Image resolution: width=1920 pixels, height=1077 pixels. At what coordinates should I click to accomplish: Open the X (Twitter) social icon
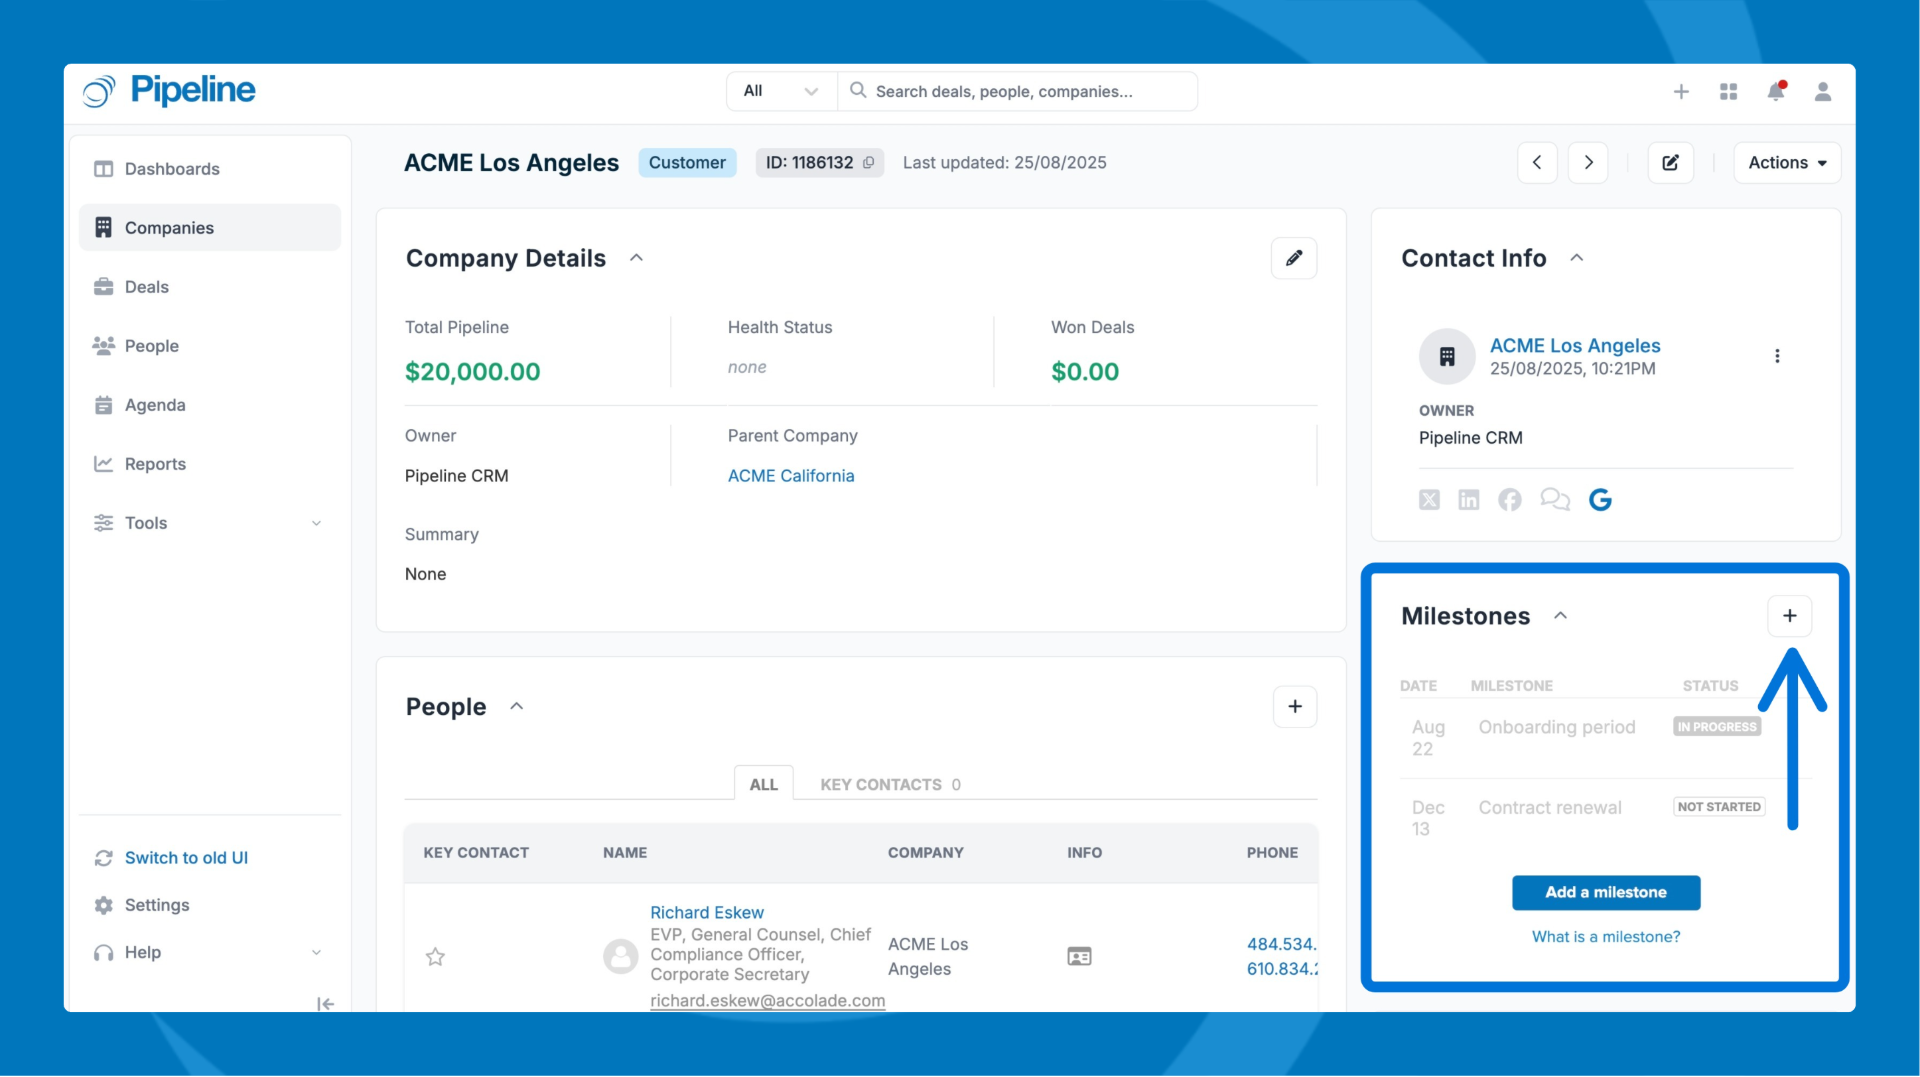[x=1429, y=500]
